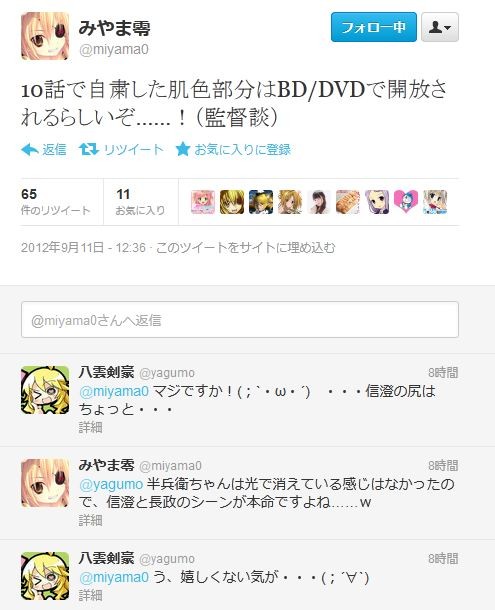
Task: Expand 詳細 under last 八雲剣豪 reply
Action: [x=90, y=595]
